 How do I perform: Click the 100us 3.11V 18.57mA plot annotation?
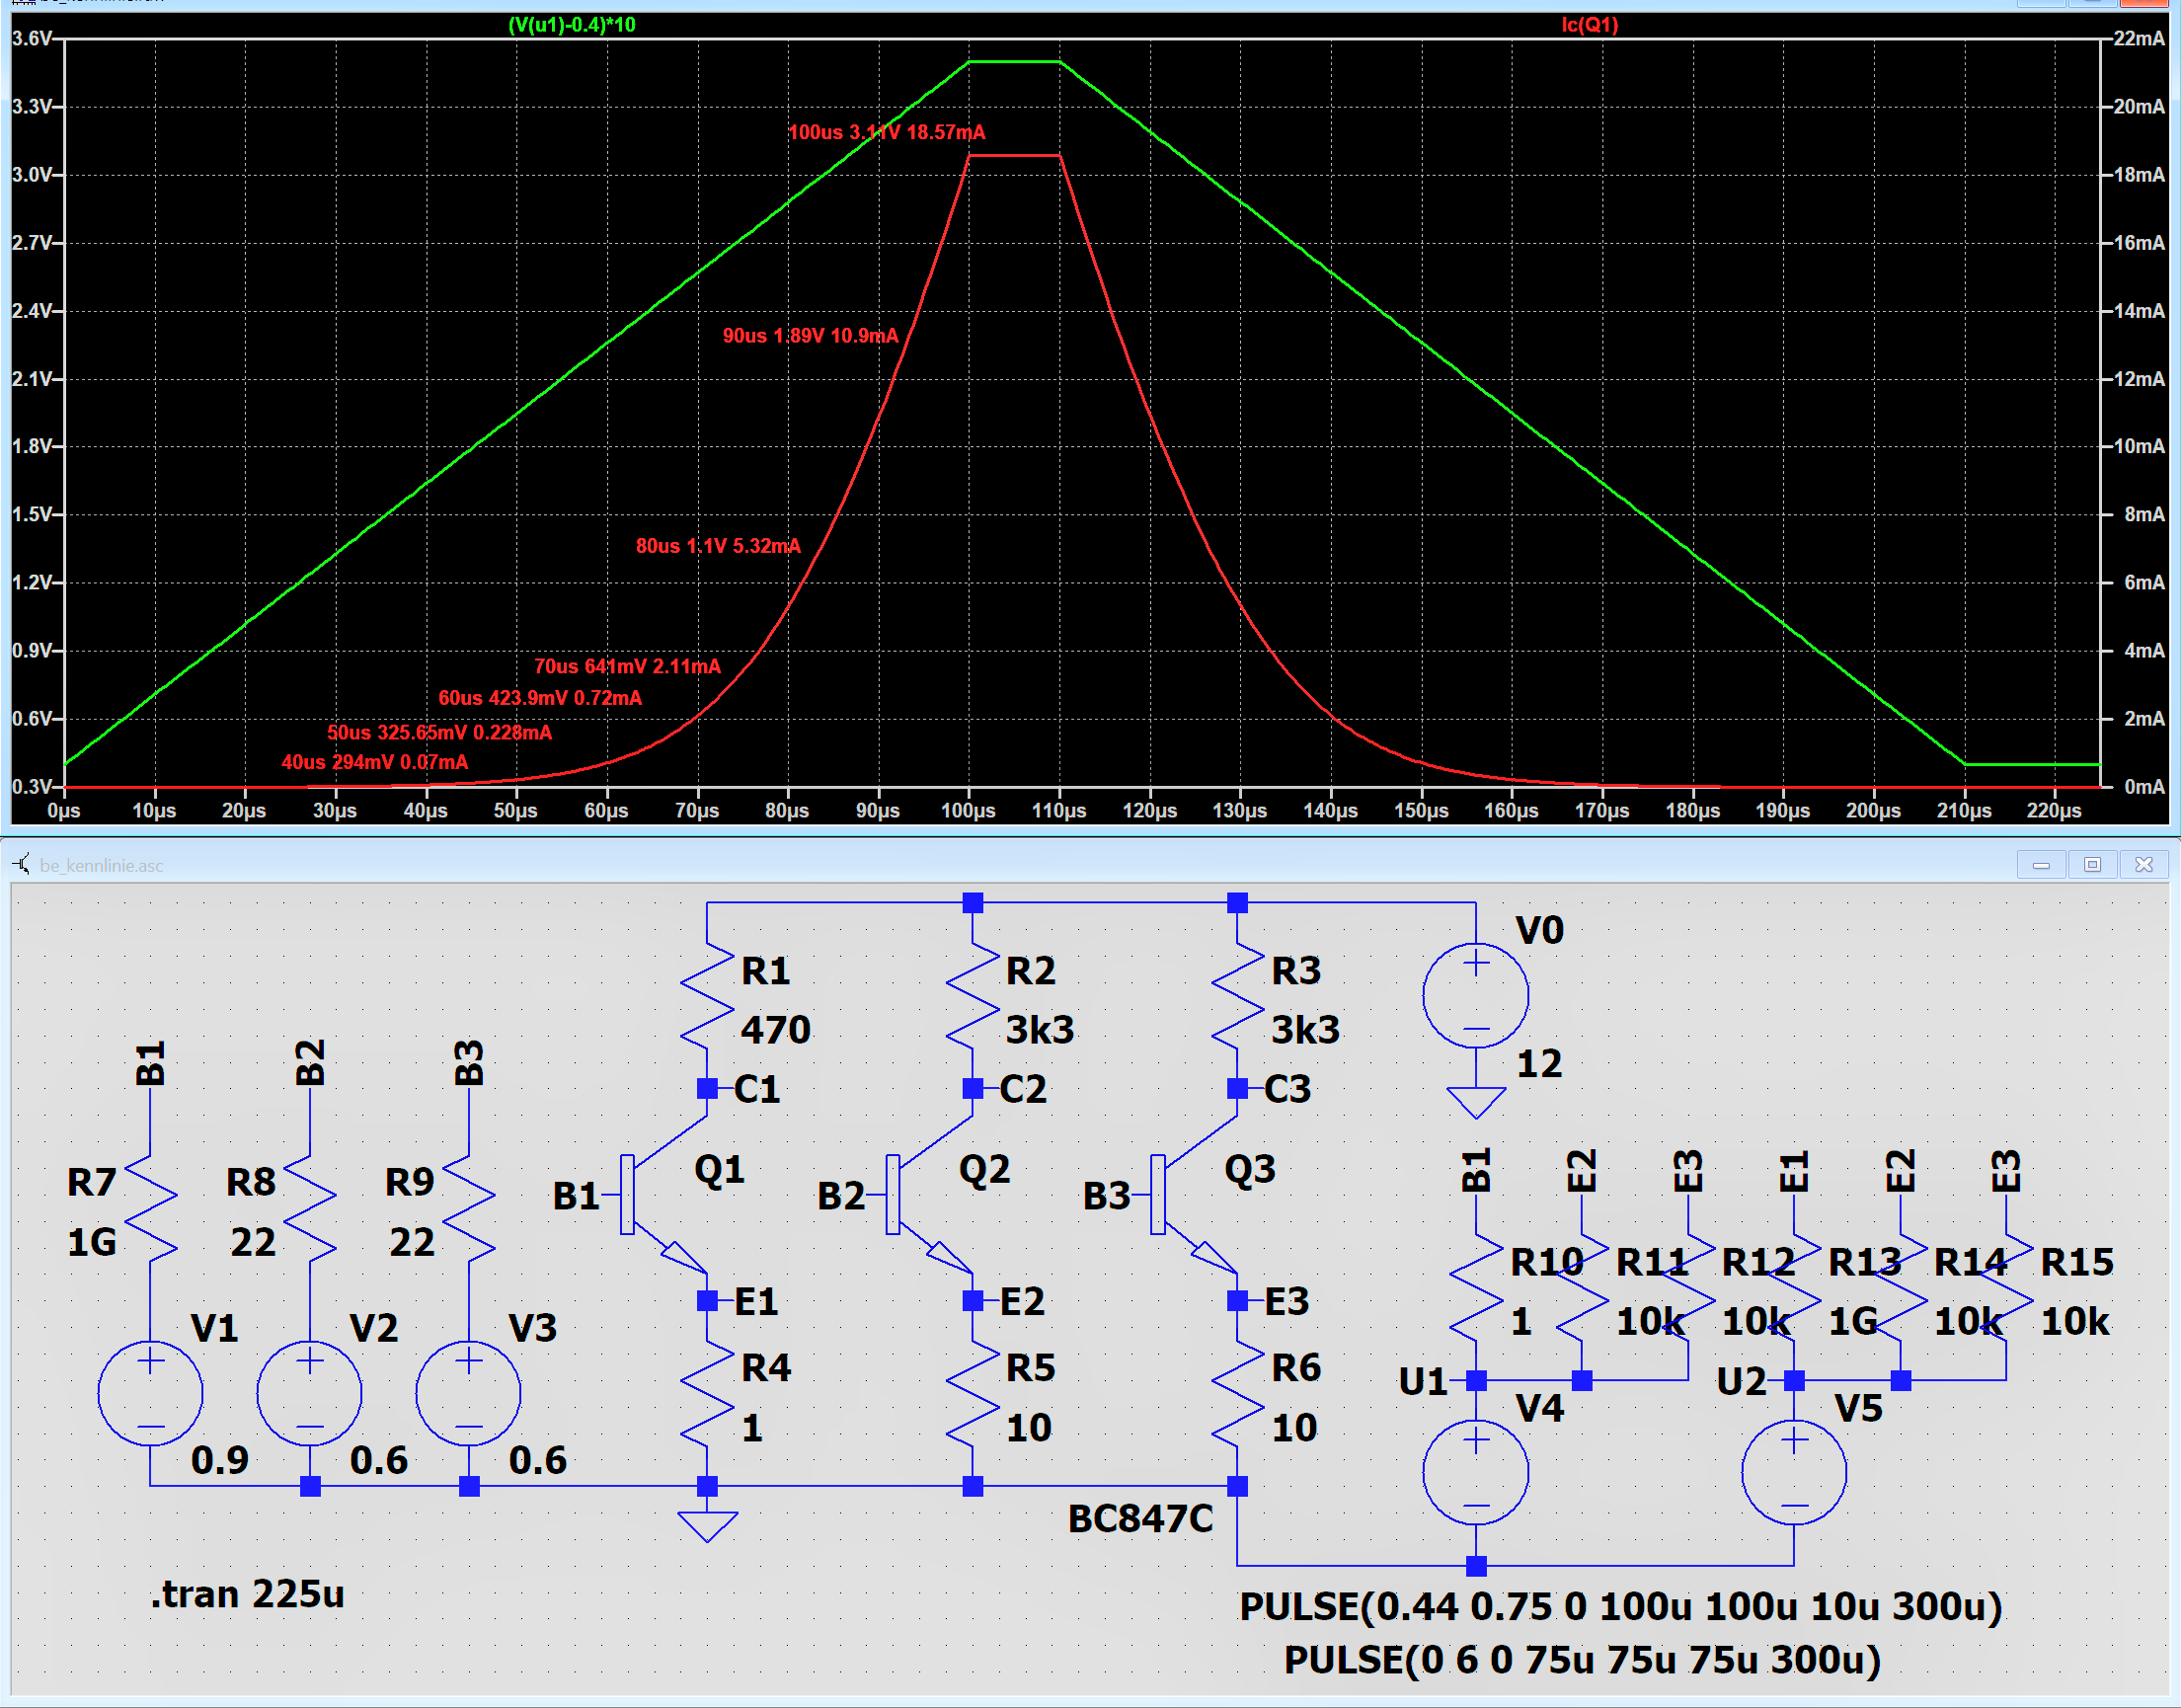coord(886,132)
